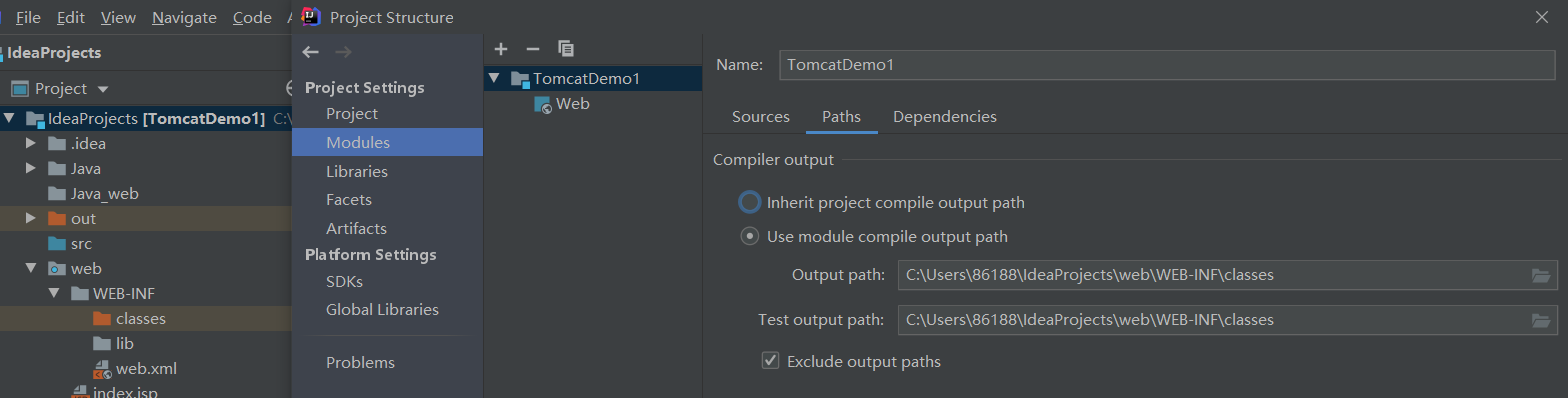This screenshot has height=398, width=1568.
Task: Open Artifacts in Project Settings
Action: [356, 229]
